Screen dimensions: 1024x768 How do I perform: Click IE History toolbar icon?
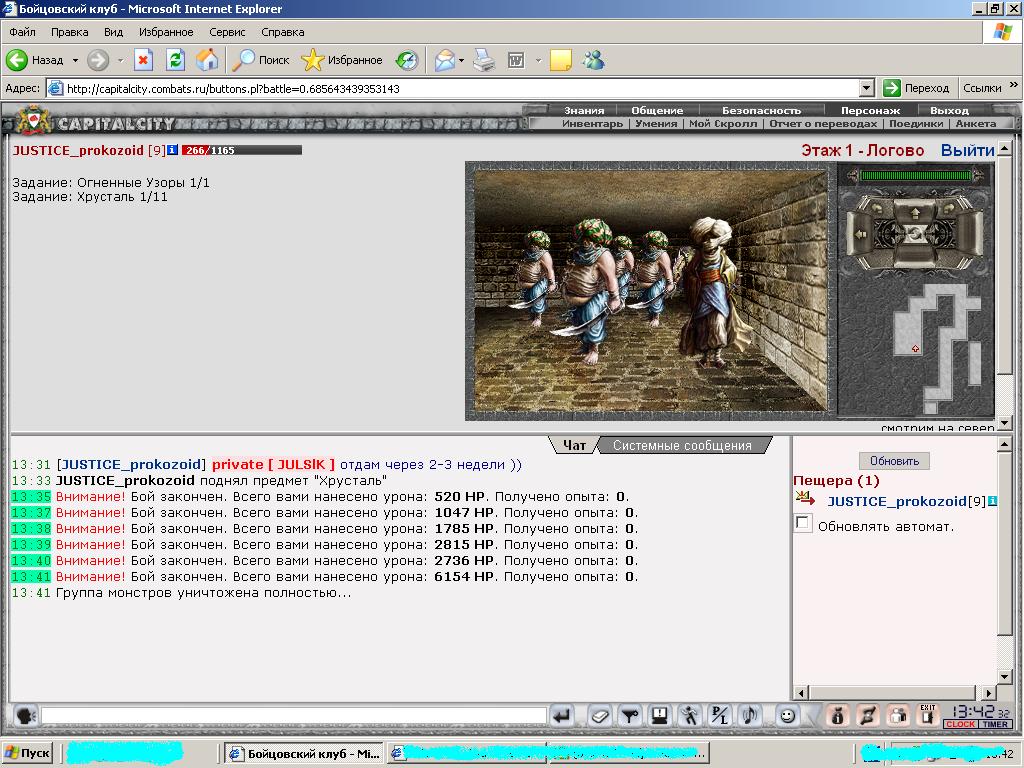point(407,60)
